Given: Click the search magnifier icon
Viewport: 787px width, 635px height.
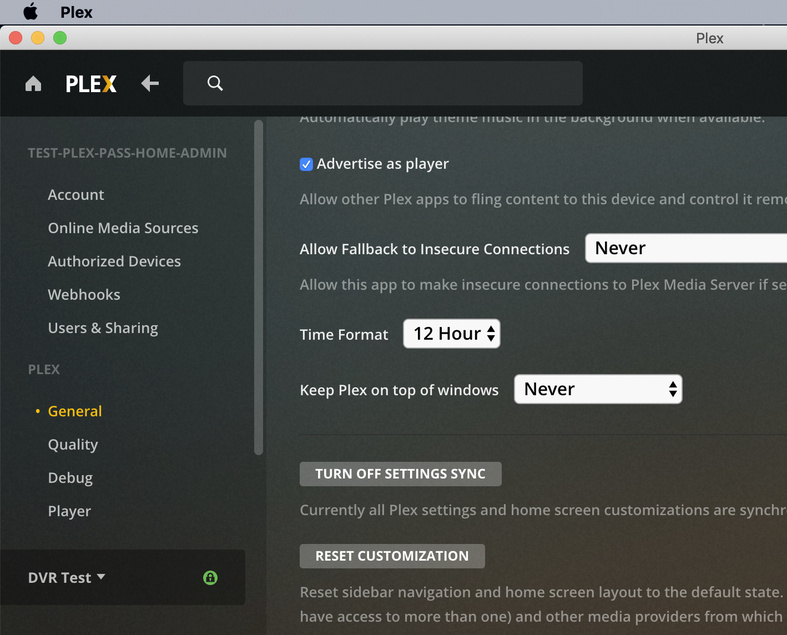Looking at the screenshot, I should 215,83.
